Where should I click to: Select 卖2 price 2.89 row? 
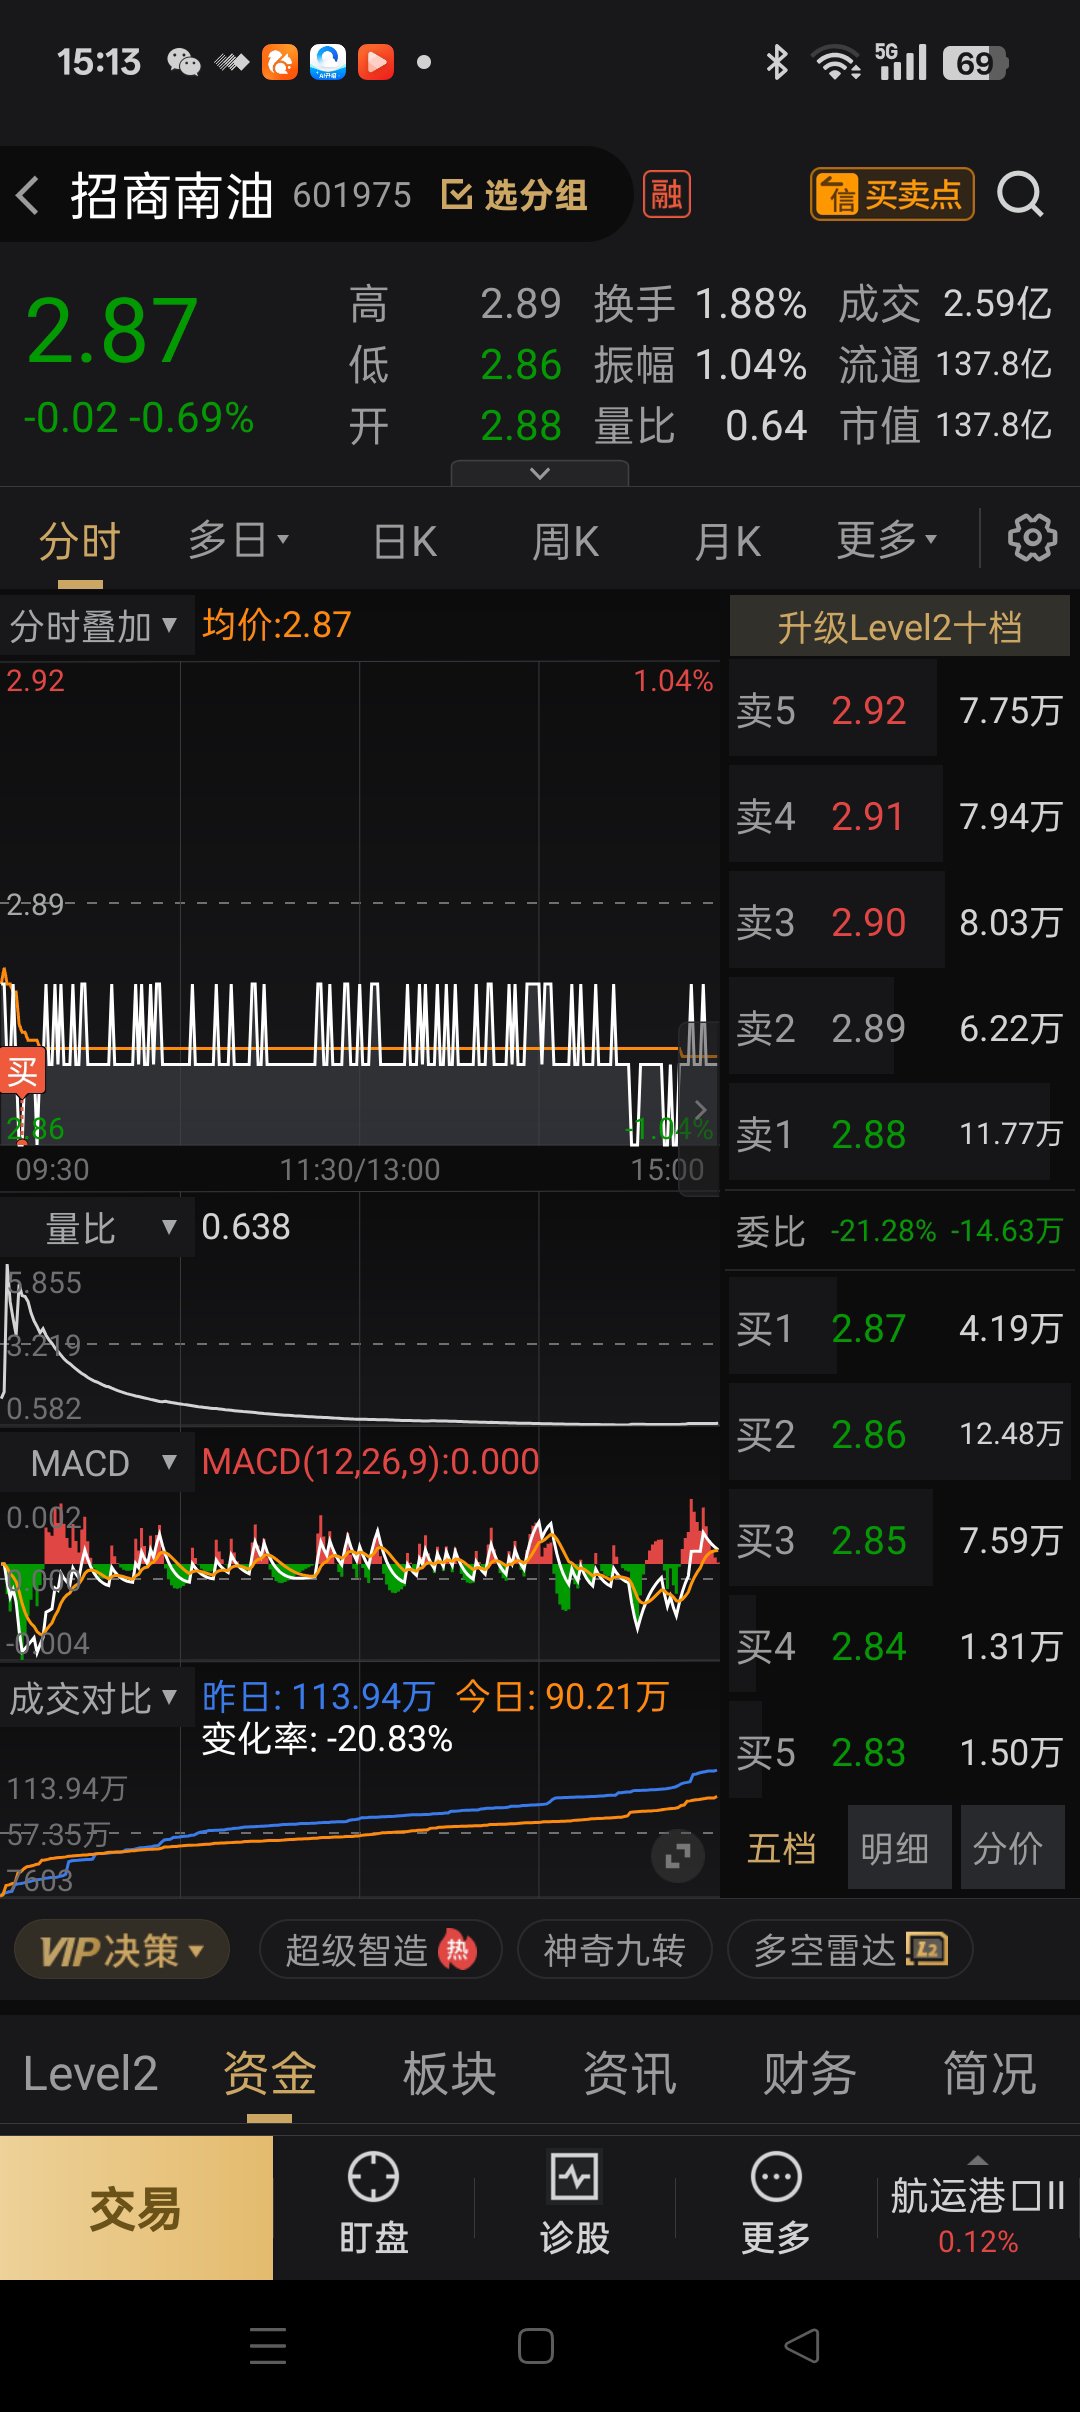[x=899, y=1028]
